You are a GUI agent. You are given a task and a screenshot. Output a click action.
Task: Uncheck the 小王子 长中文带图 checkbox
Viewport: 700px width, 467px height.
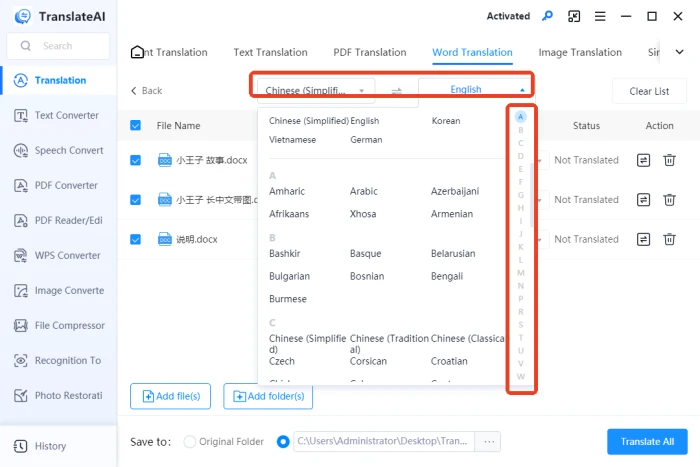click(135, 200)
